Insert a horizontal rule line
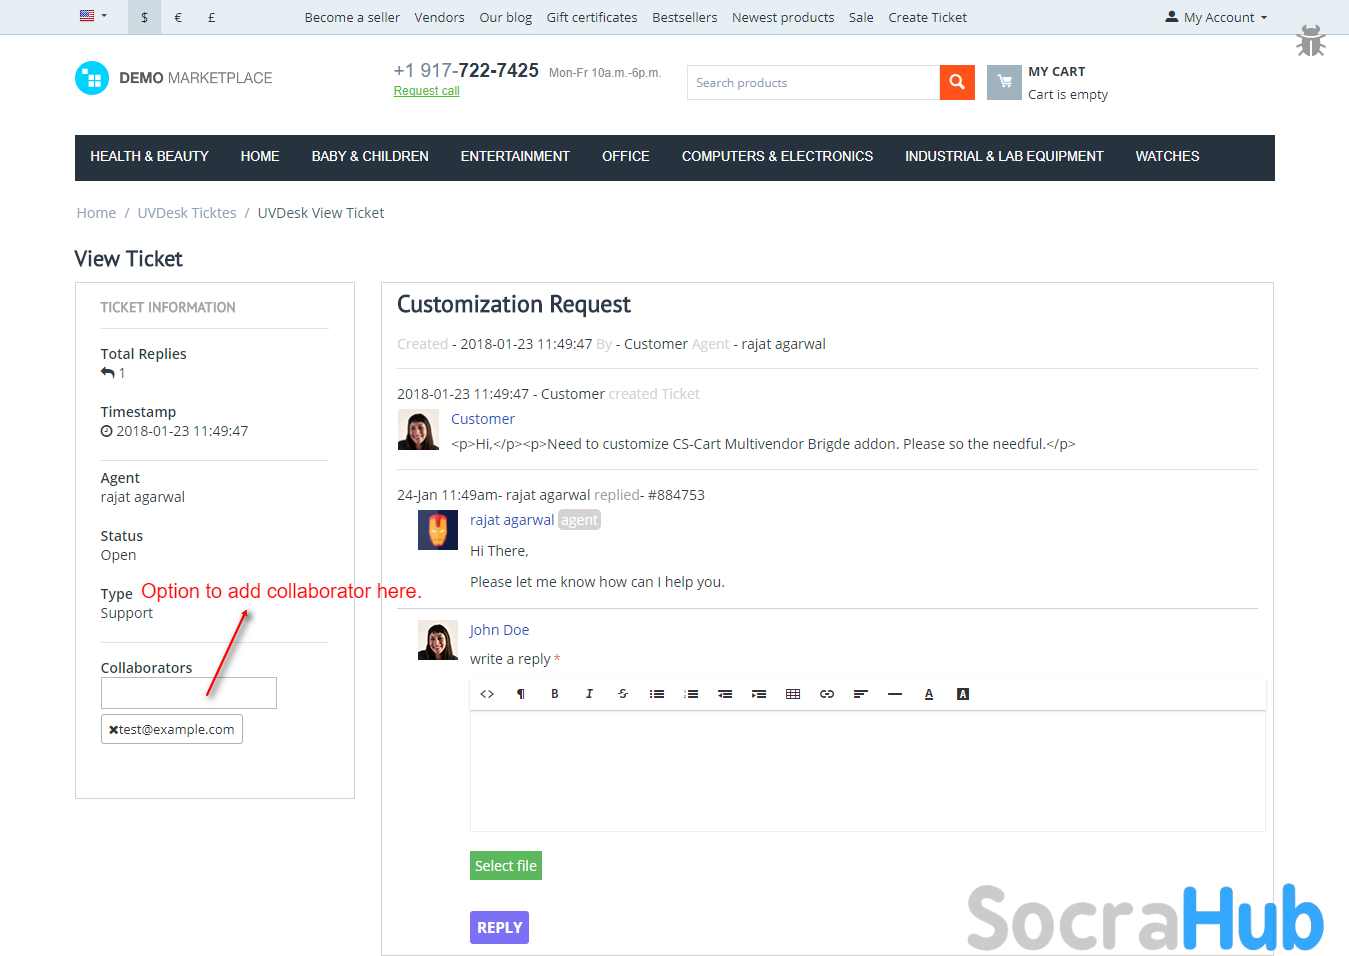1349x956 pixels. click(x=895, y=694)
